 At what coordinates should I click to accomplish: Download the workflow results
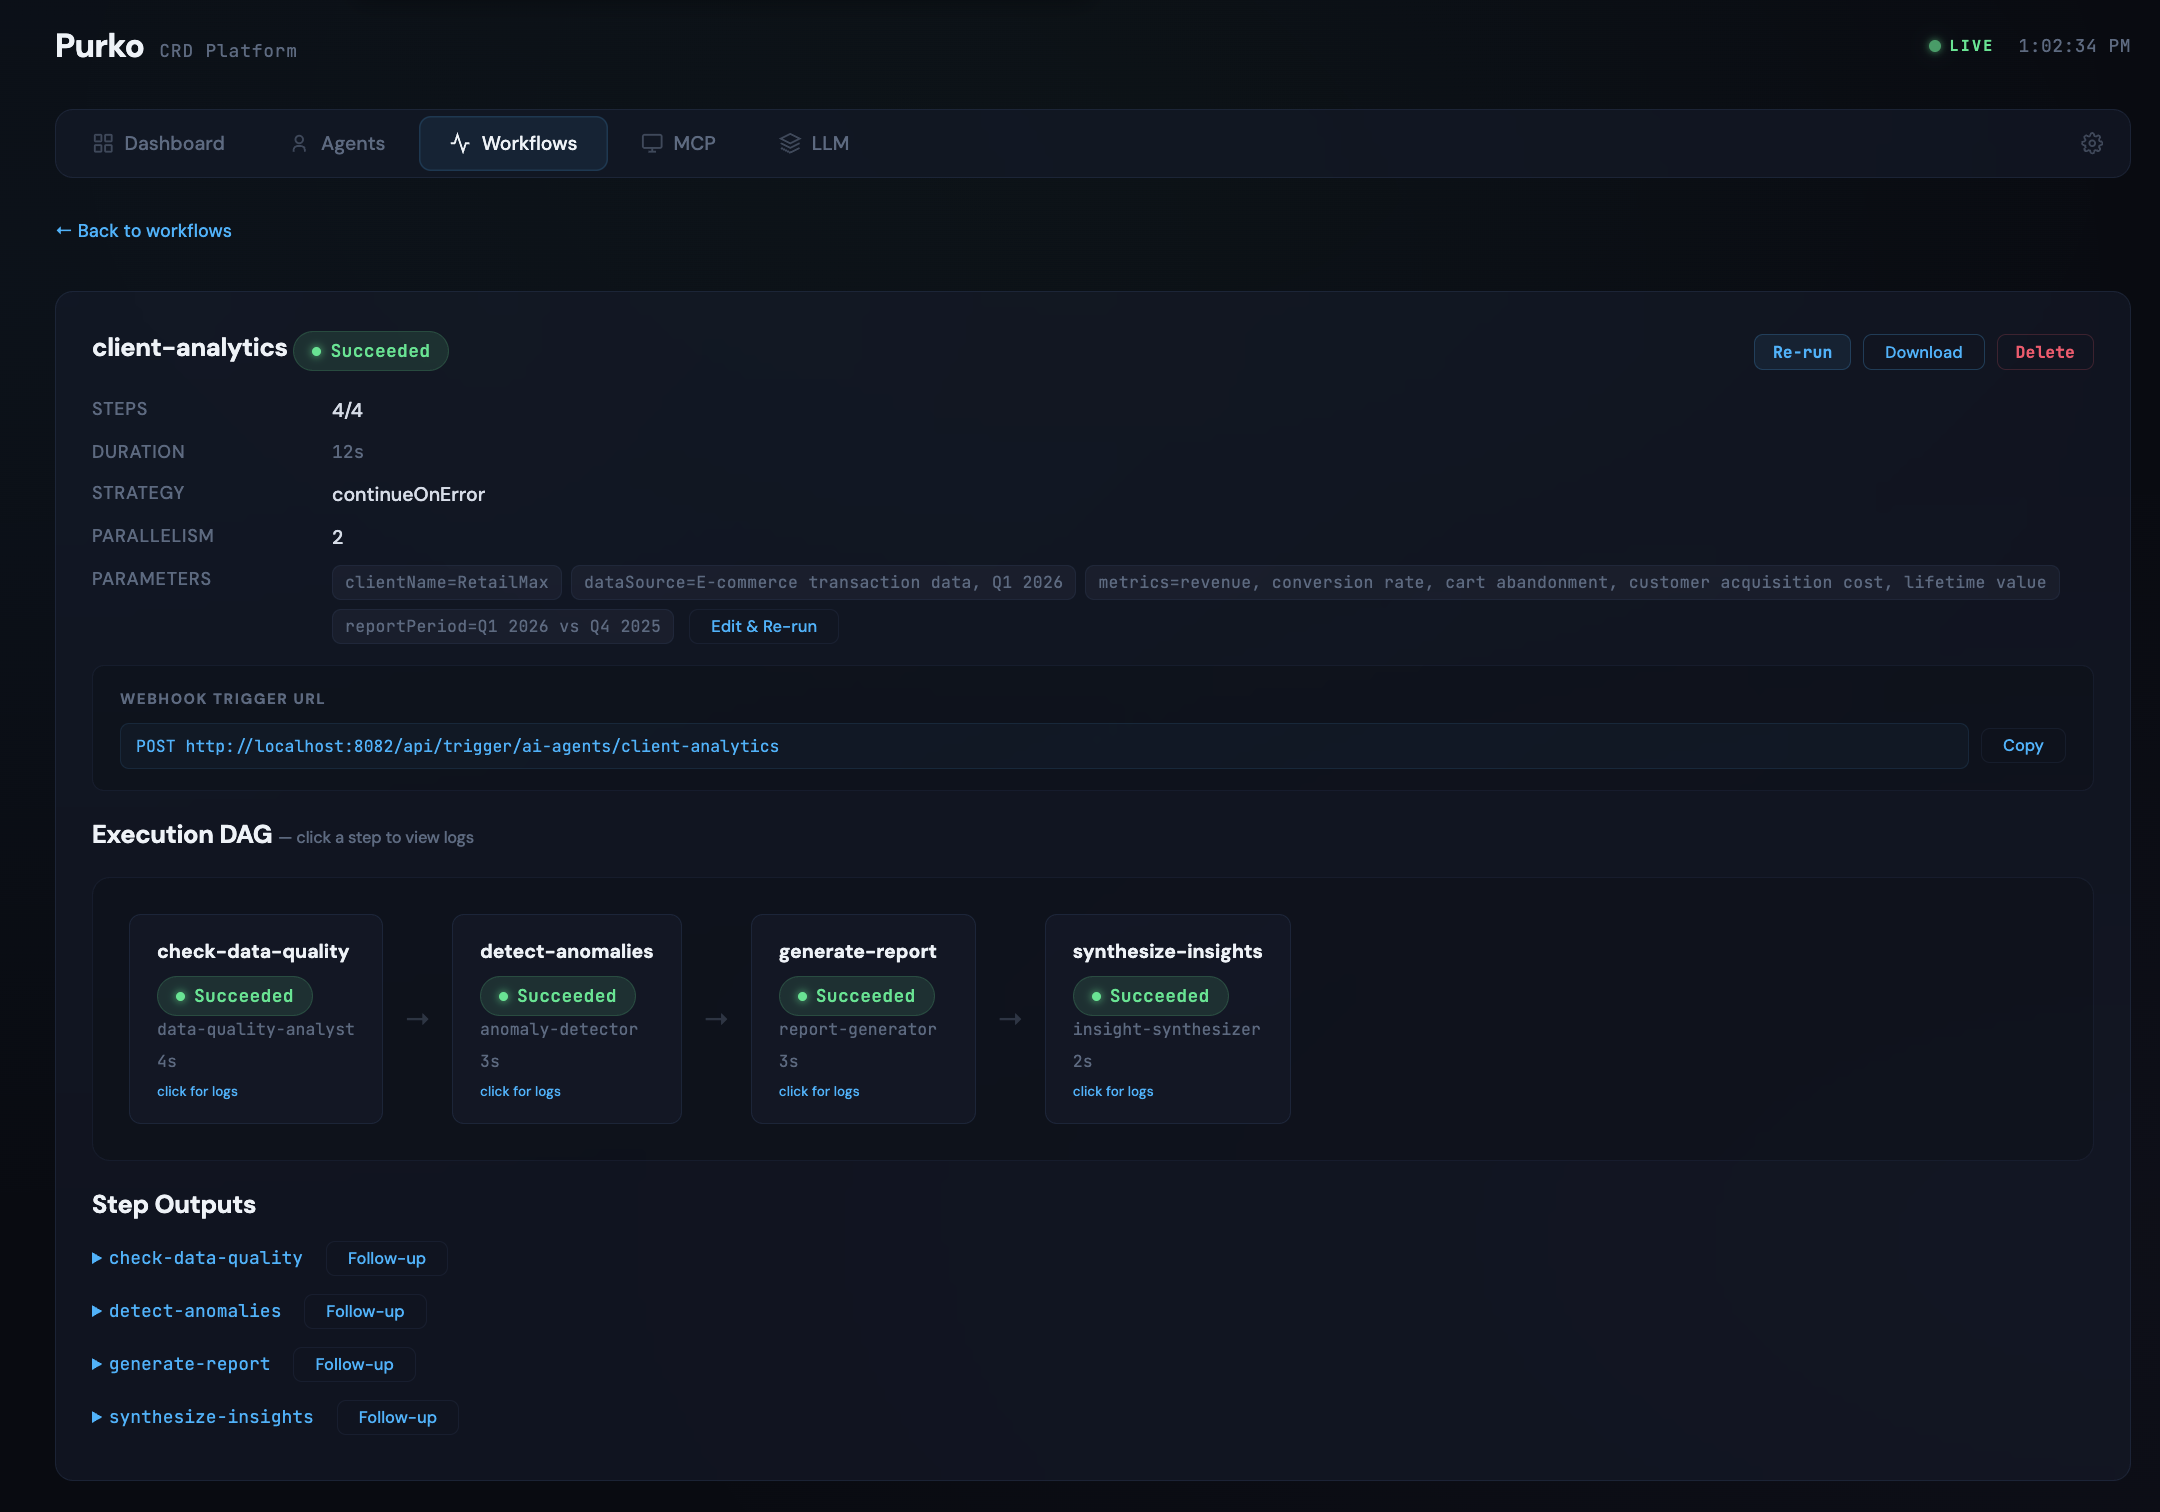coord(1923,352)
